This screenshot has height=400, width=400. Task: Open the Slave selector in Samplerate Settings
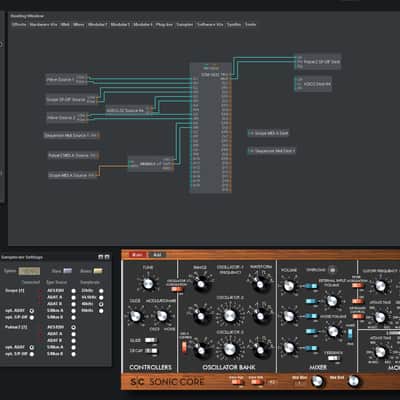point(68,271)
